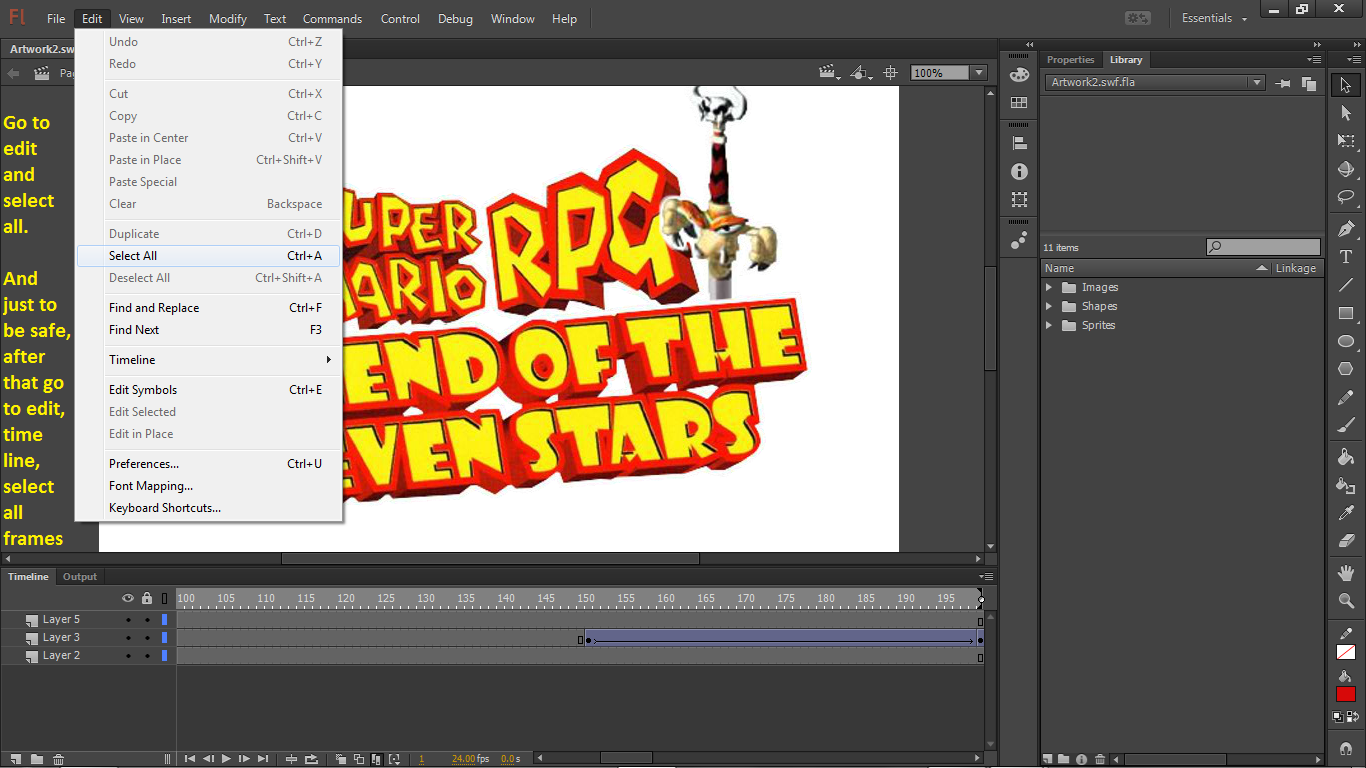The image size is (1366, 768).
Task: Open the Info panel icon
Action: [x=1019, y=171]
